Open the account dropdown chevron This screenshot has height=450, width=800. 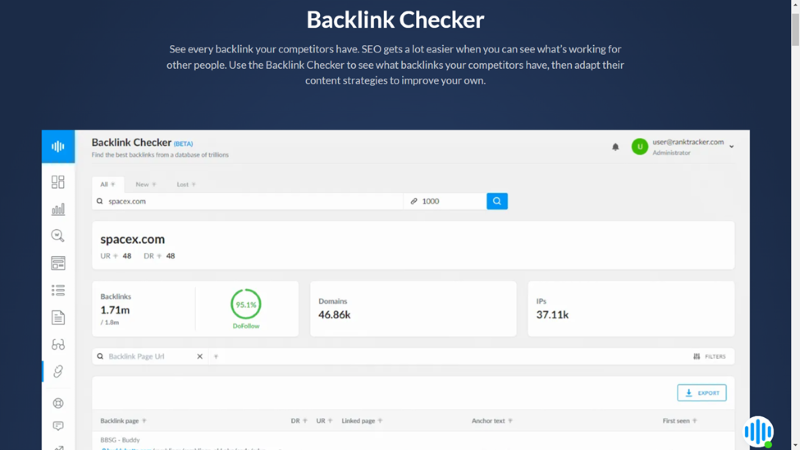tap(732, 147)
